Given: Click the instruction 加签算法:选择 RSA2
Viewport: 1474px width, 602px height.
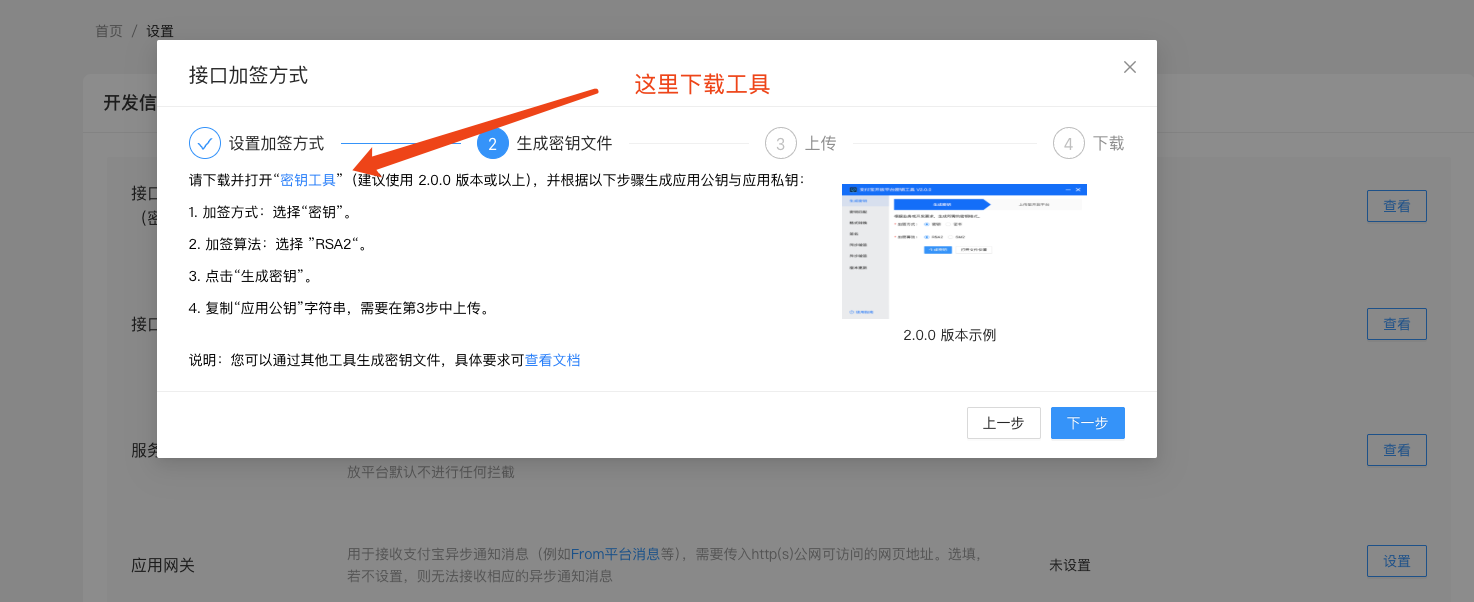Looking at the screenshot, I should pos(279,244).
